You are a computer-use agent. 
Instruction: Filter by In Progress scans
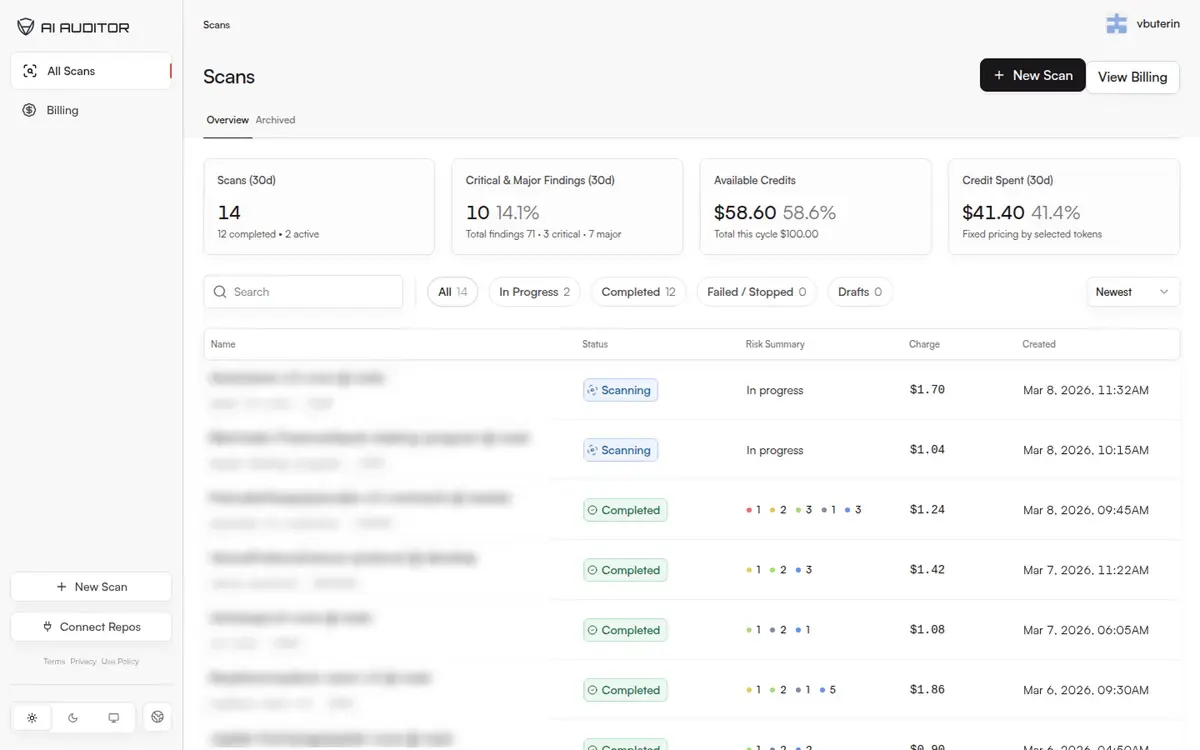pos(534,292)
